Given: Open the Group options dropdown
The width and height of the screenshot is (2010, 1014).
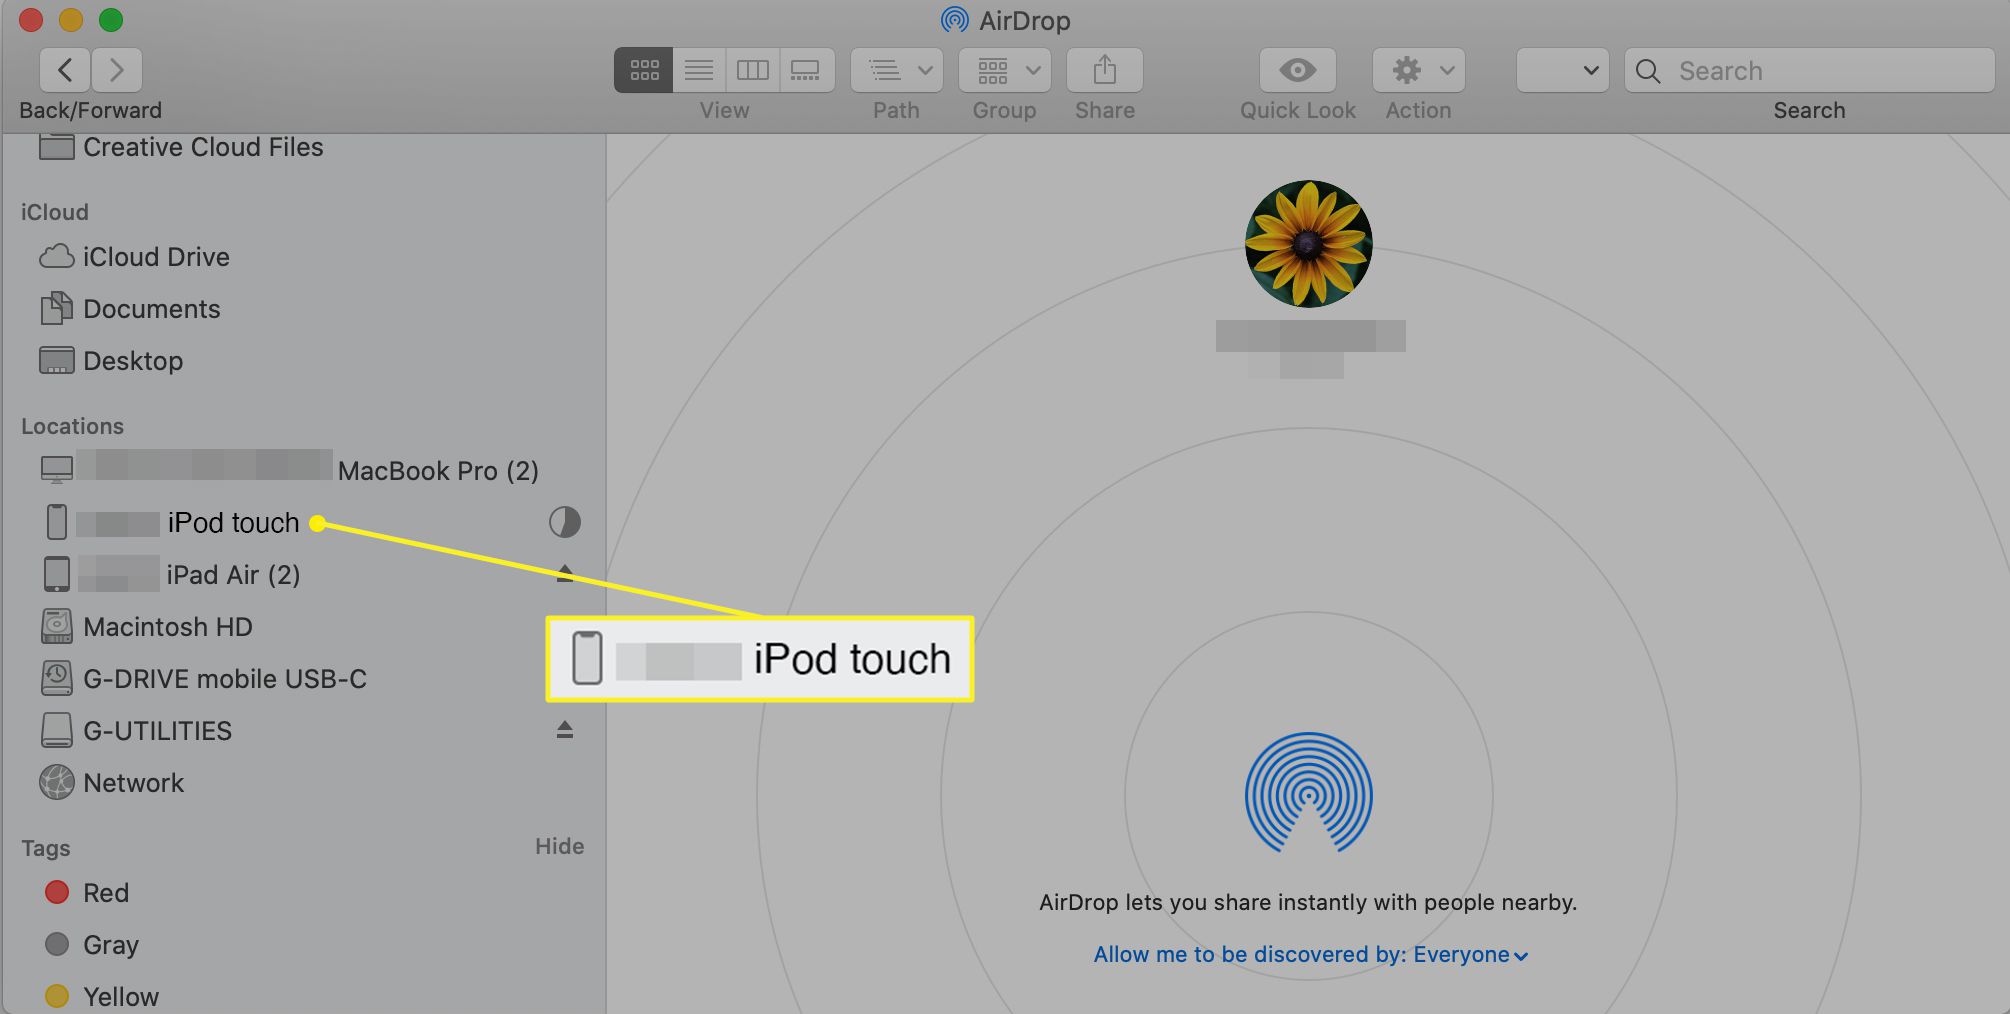Looking at the screenshot, I should (x=1004, y=70).
